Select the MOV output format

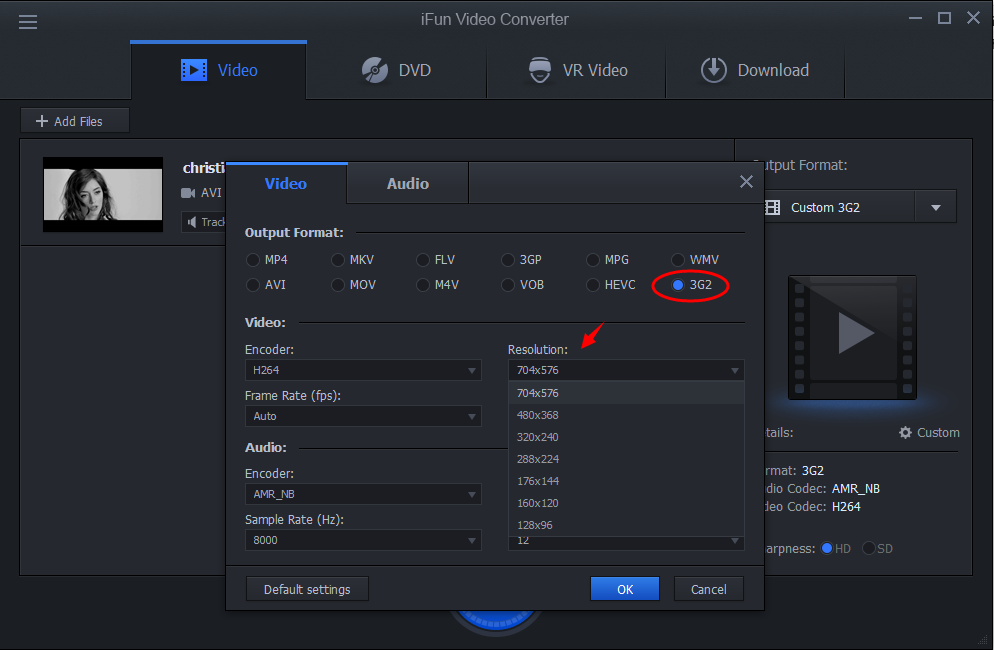(x=353, y=285)
